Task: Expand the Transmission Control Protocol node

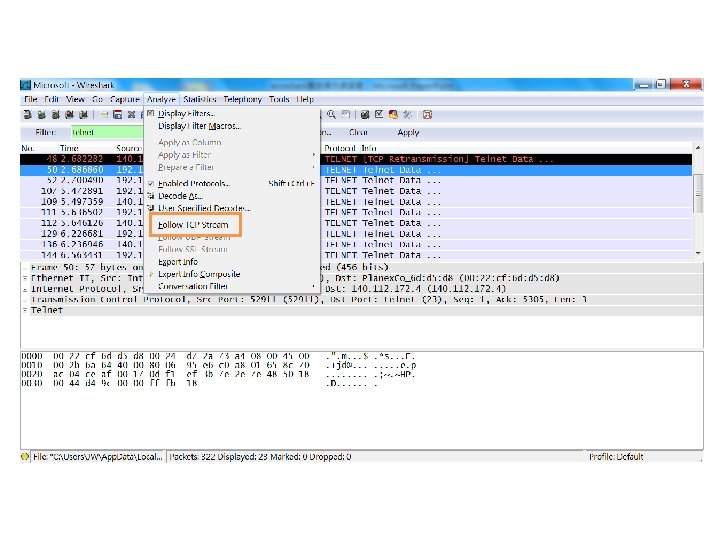Action: (25, 299)
